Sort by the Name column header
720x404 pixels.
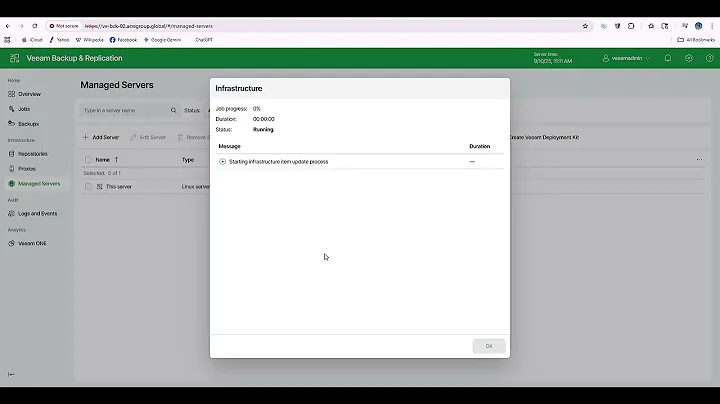(x=107, y=160)
